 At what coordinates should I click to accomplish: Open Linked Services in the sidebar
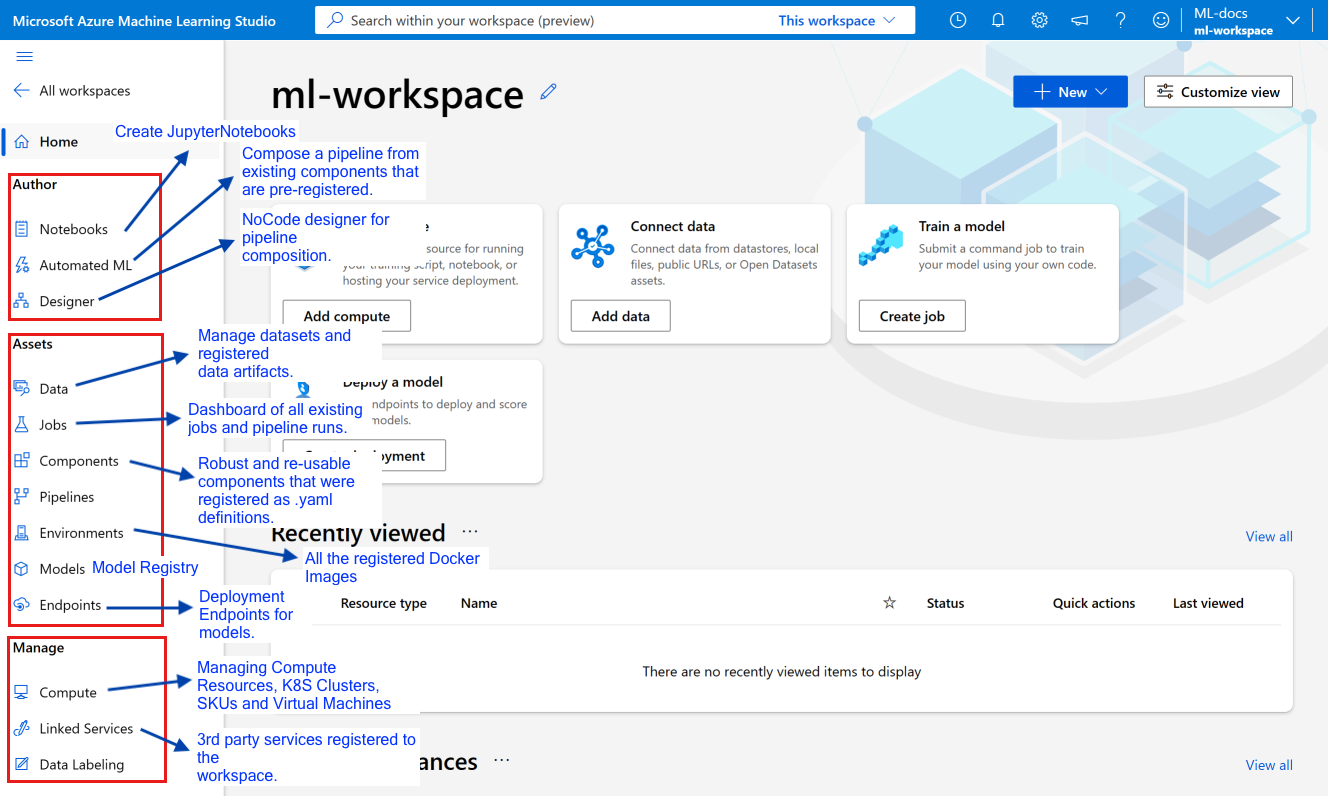(x=86, y=728)
